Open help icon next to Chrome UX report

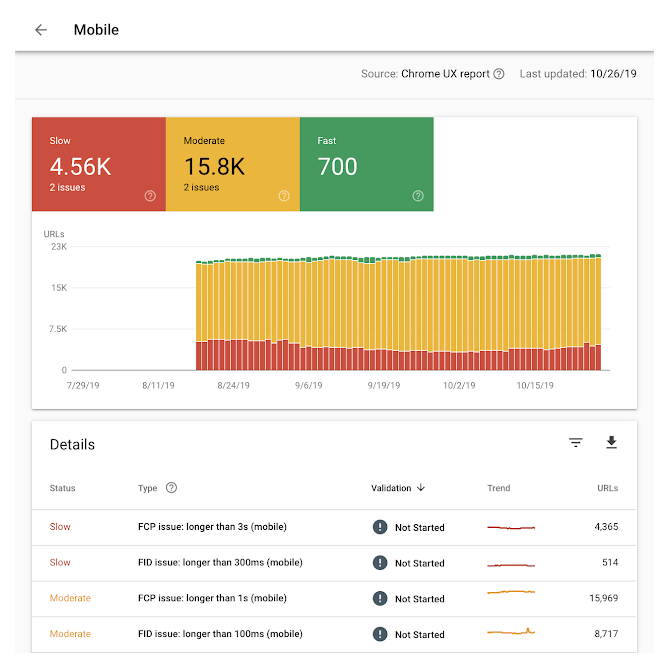coord(498,74)
